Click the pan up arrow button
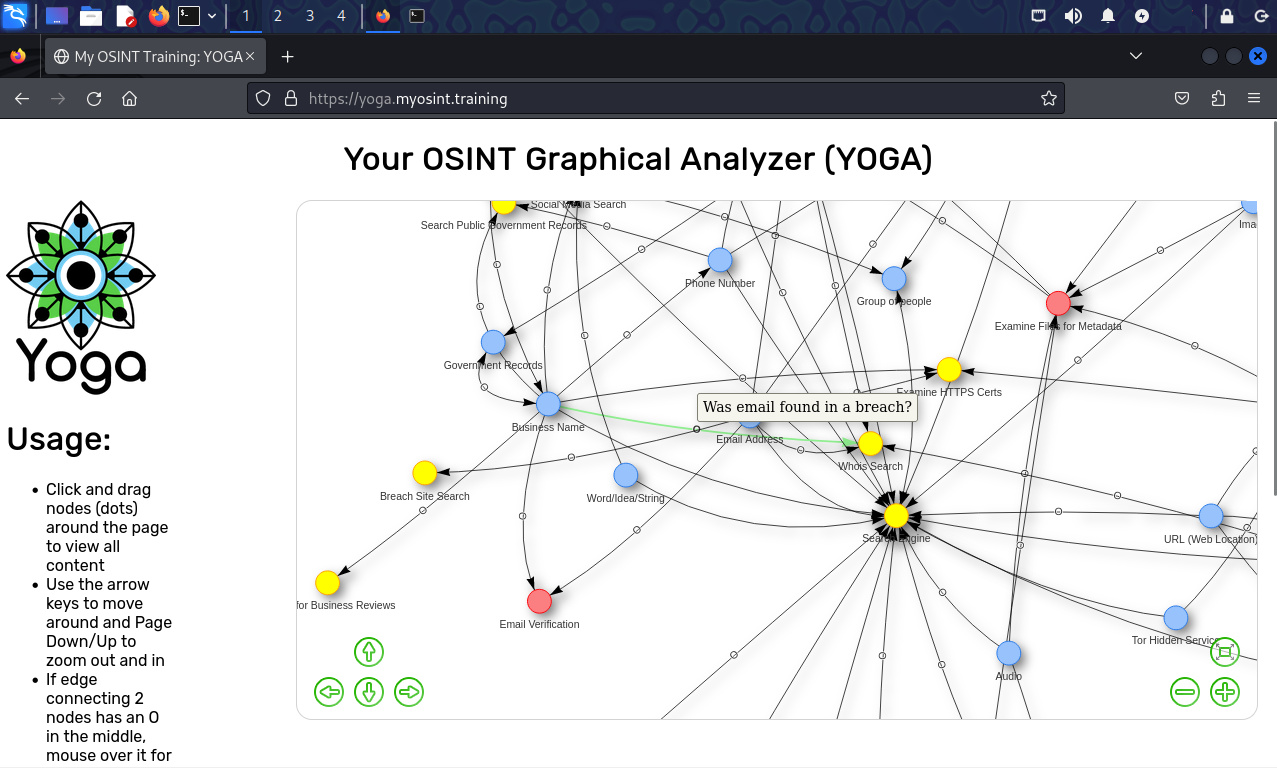Screen dimensions: 1277x768 click(369, 652)
